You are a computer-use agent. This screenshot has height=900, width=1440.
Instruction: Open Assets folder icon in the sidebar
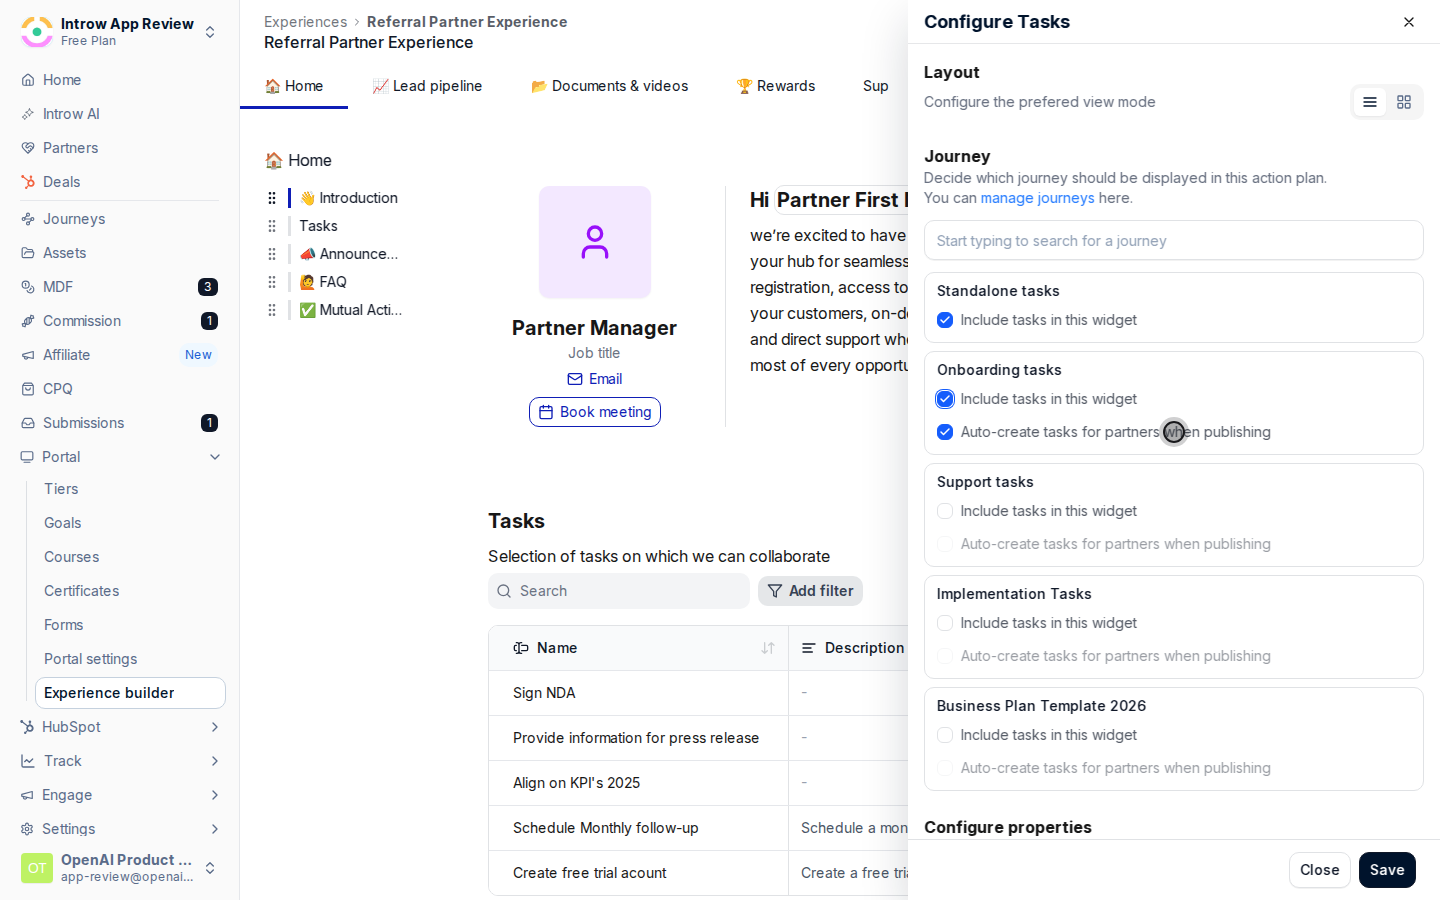pos(28,253)
